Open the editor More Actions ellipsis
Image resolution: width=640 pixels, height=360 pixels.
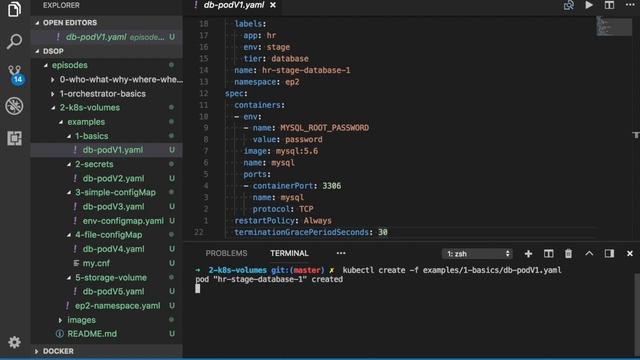pyautogui.click(x=630, y=5)
